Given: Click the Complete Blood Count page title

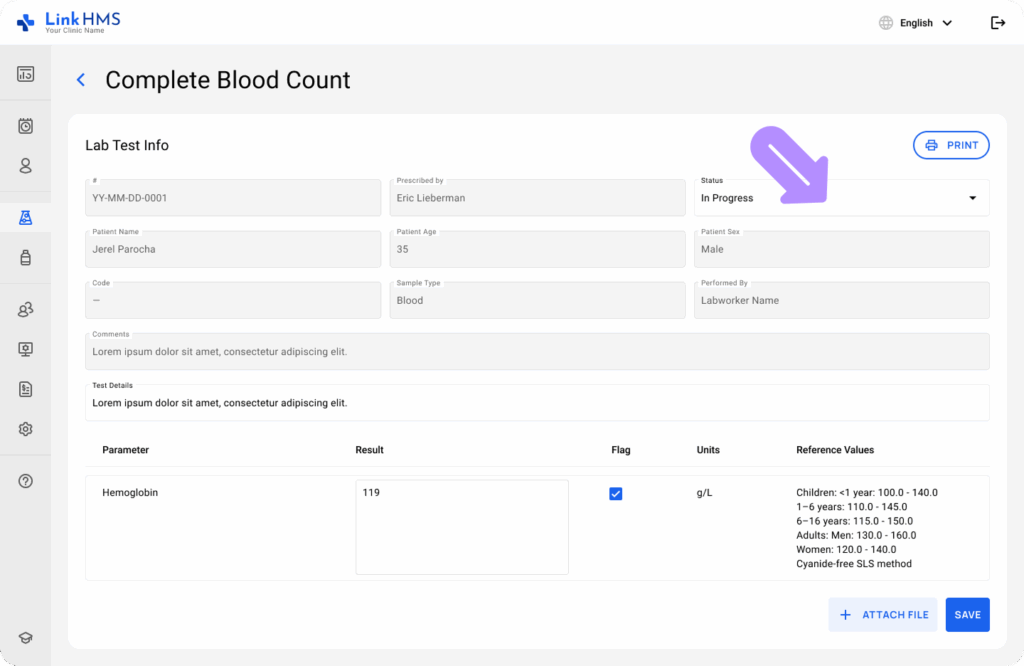Looking at the screenshot, I should tap(228, 80).
